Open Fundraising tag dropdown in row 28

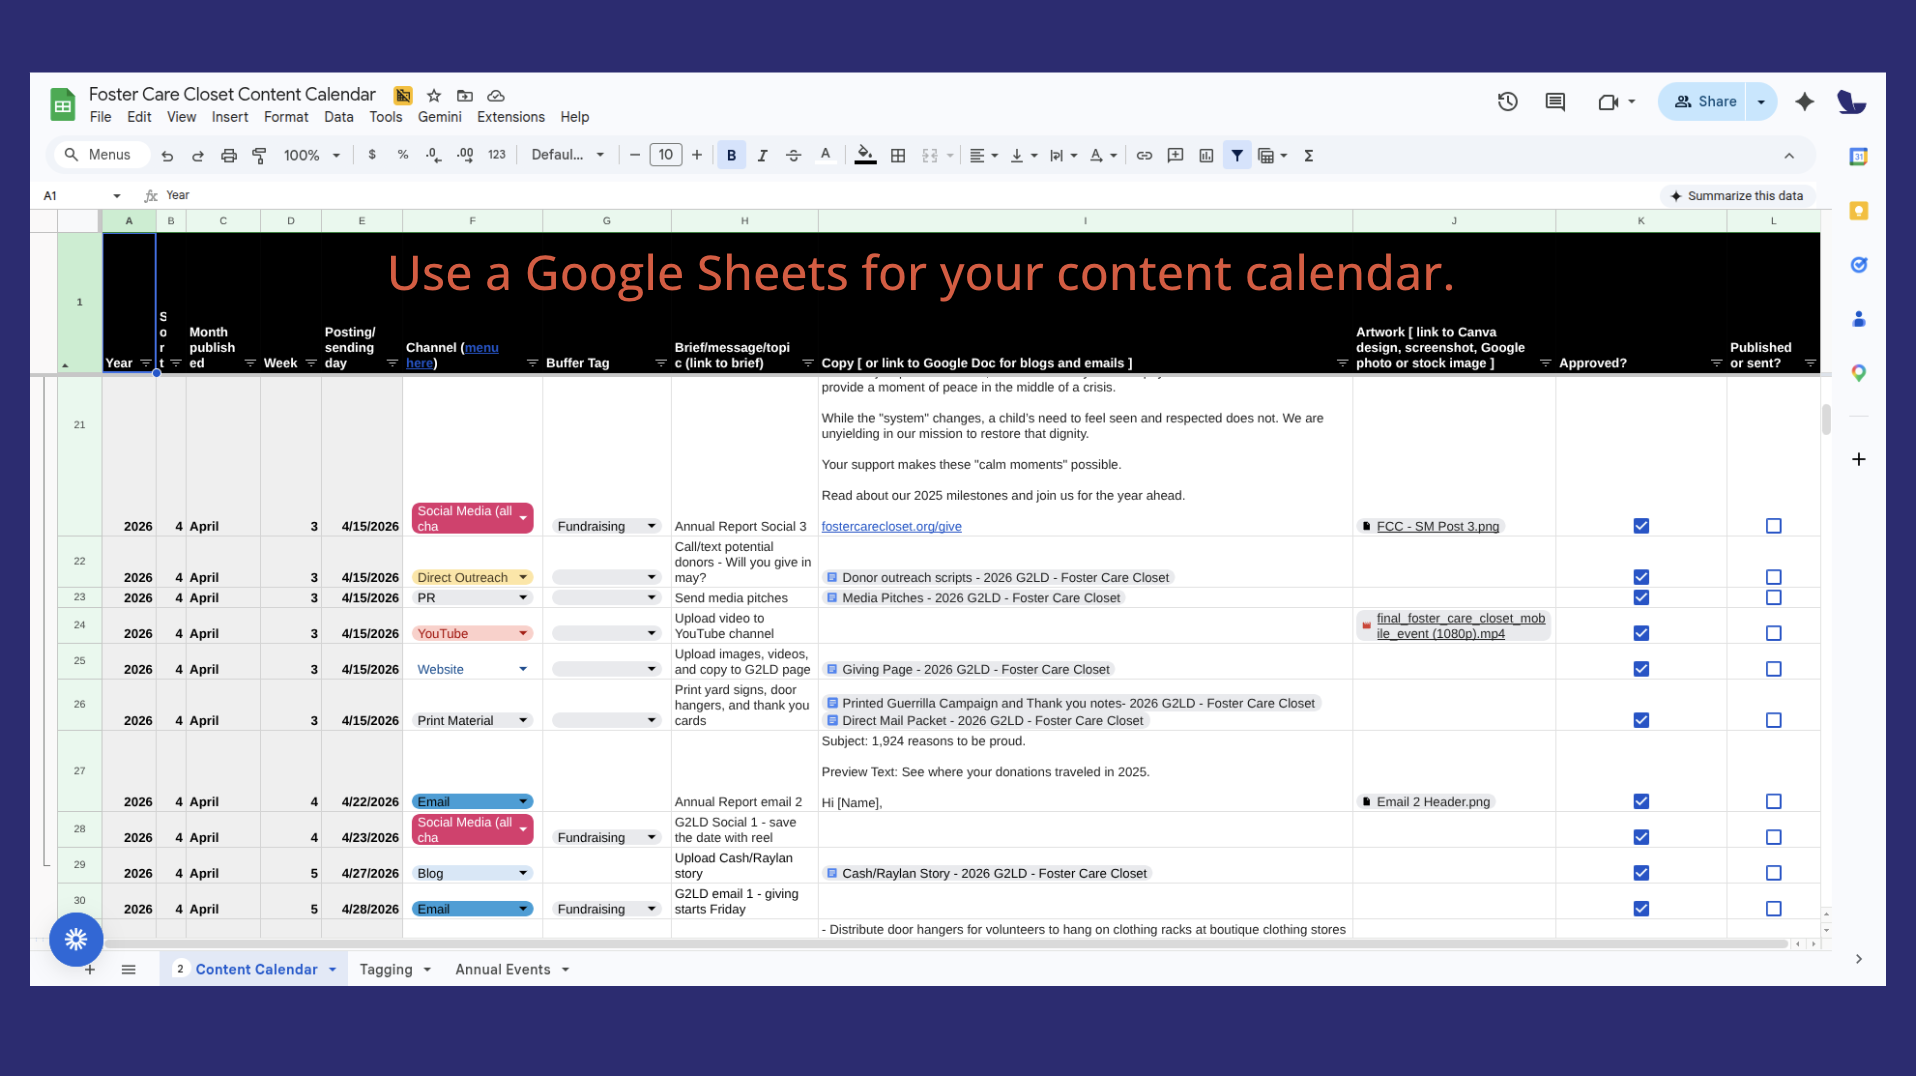pyautogui.click(x=651, y=837)
